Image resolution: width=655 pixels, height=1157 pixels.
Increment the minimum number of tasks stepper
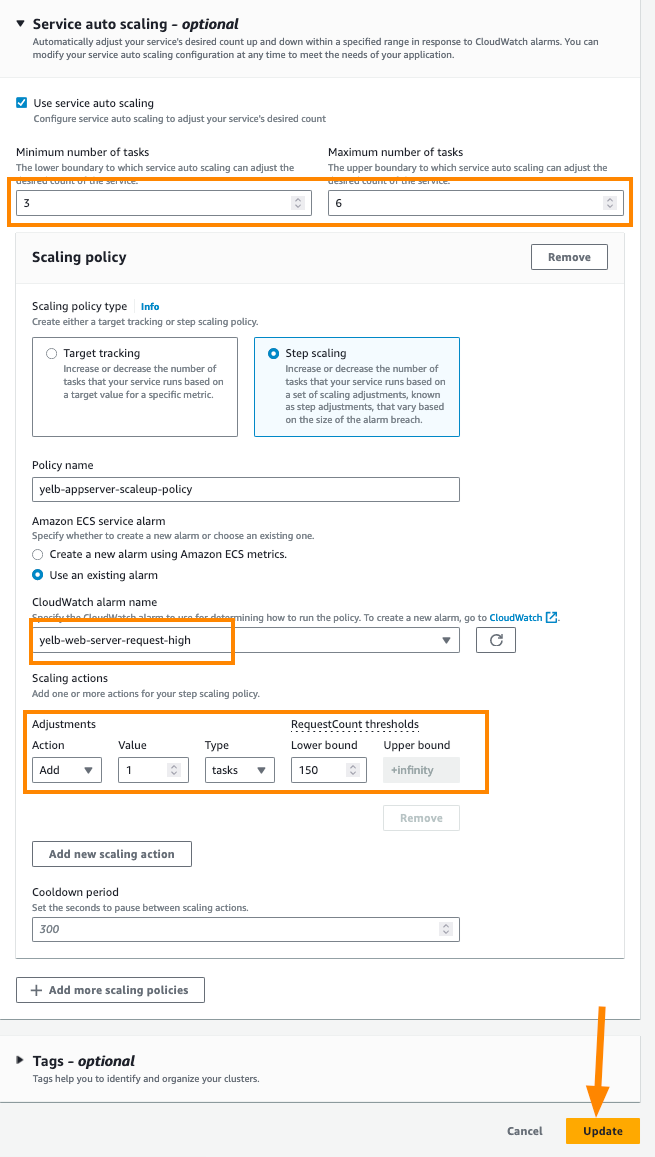tap(297, 198)
